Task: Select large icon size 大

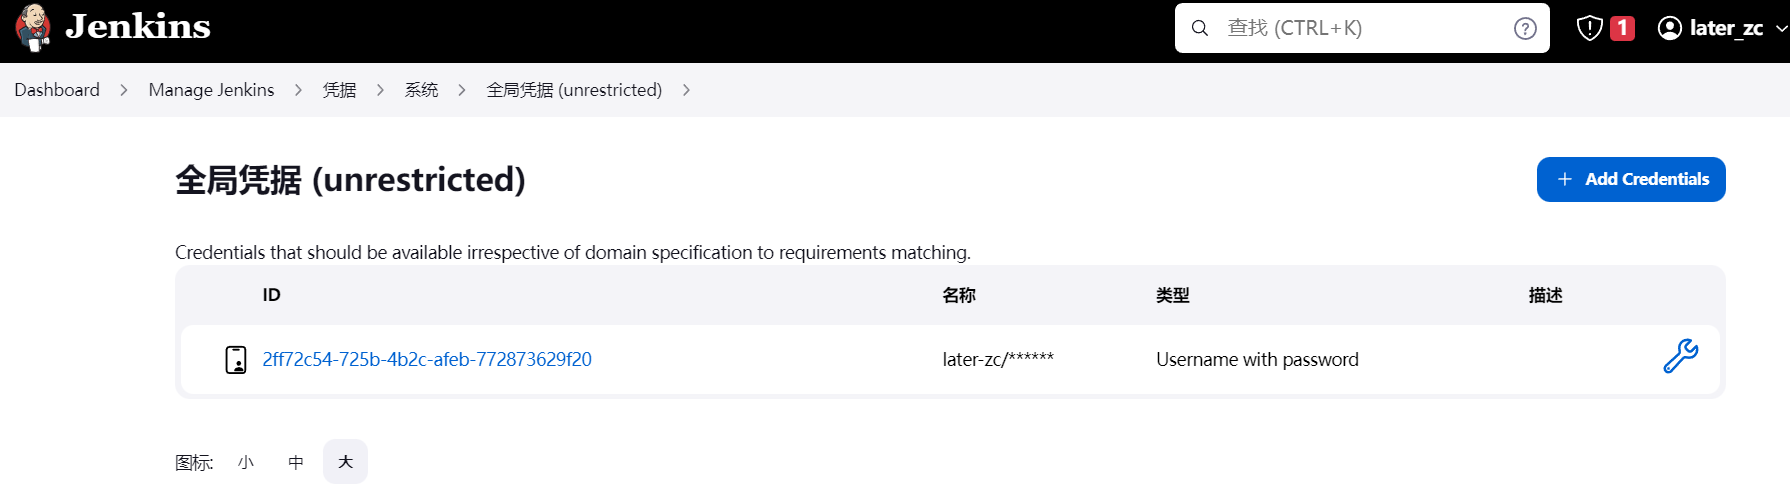Action: coord(345,462)
